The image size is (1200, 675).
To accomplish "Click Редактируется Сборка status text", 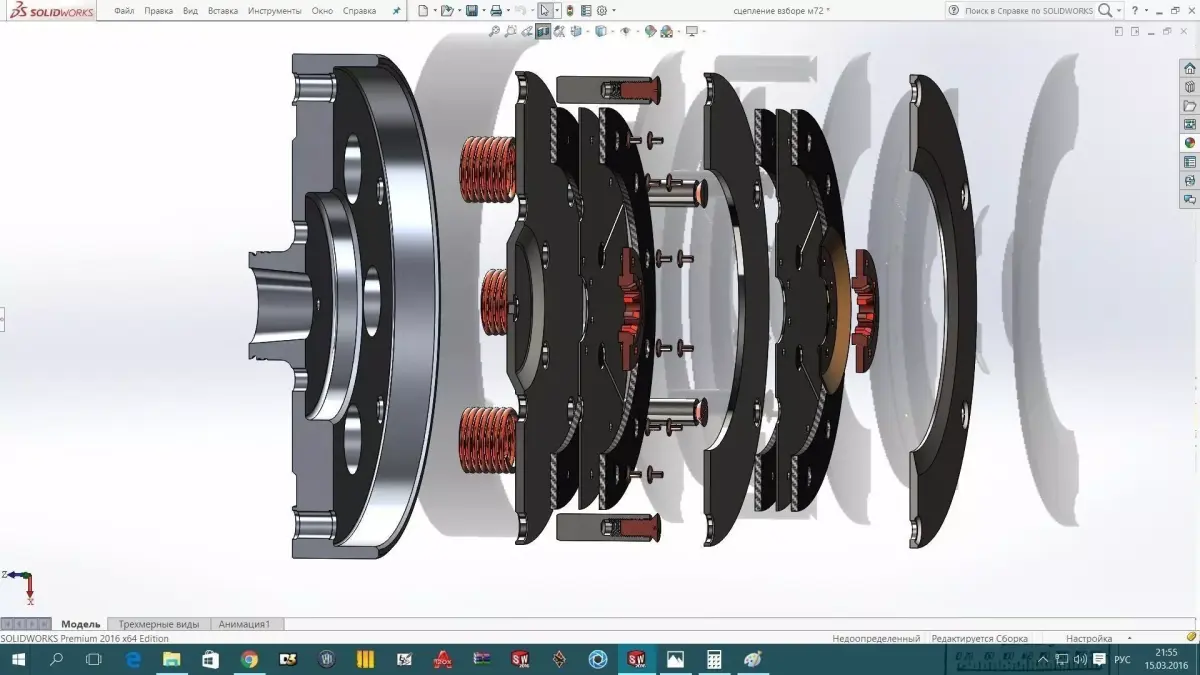I will click(979, 638).
